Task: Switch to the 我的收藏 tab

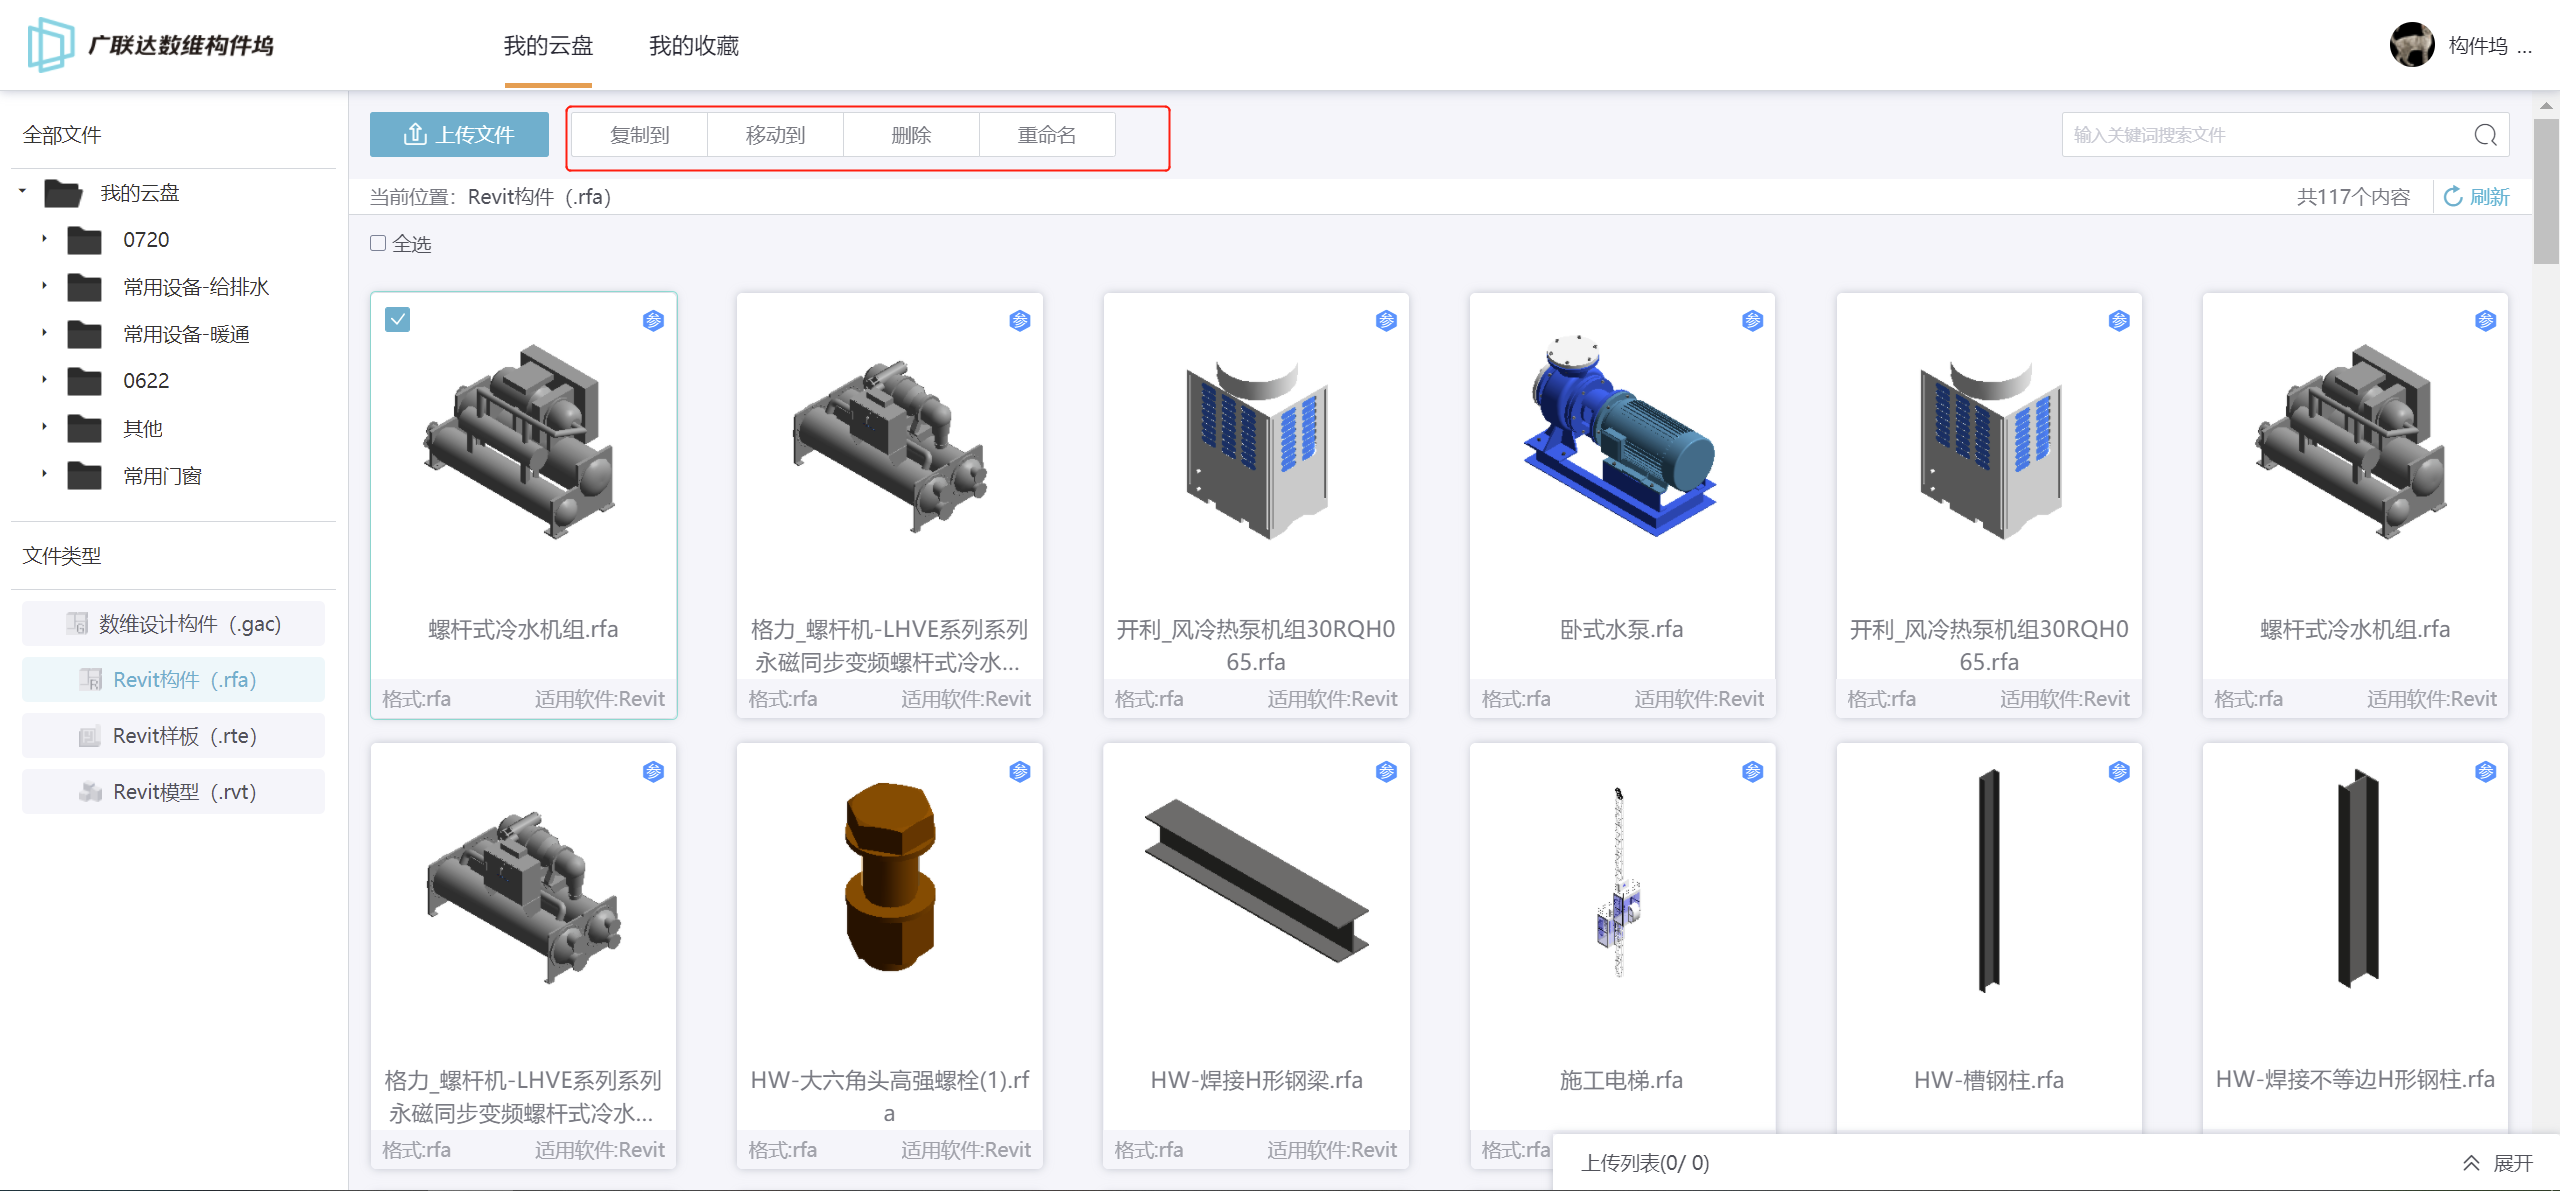Action: click(x=694, y=46)
